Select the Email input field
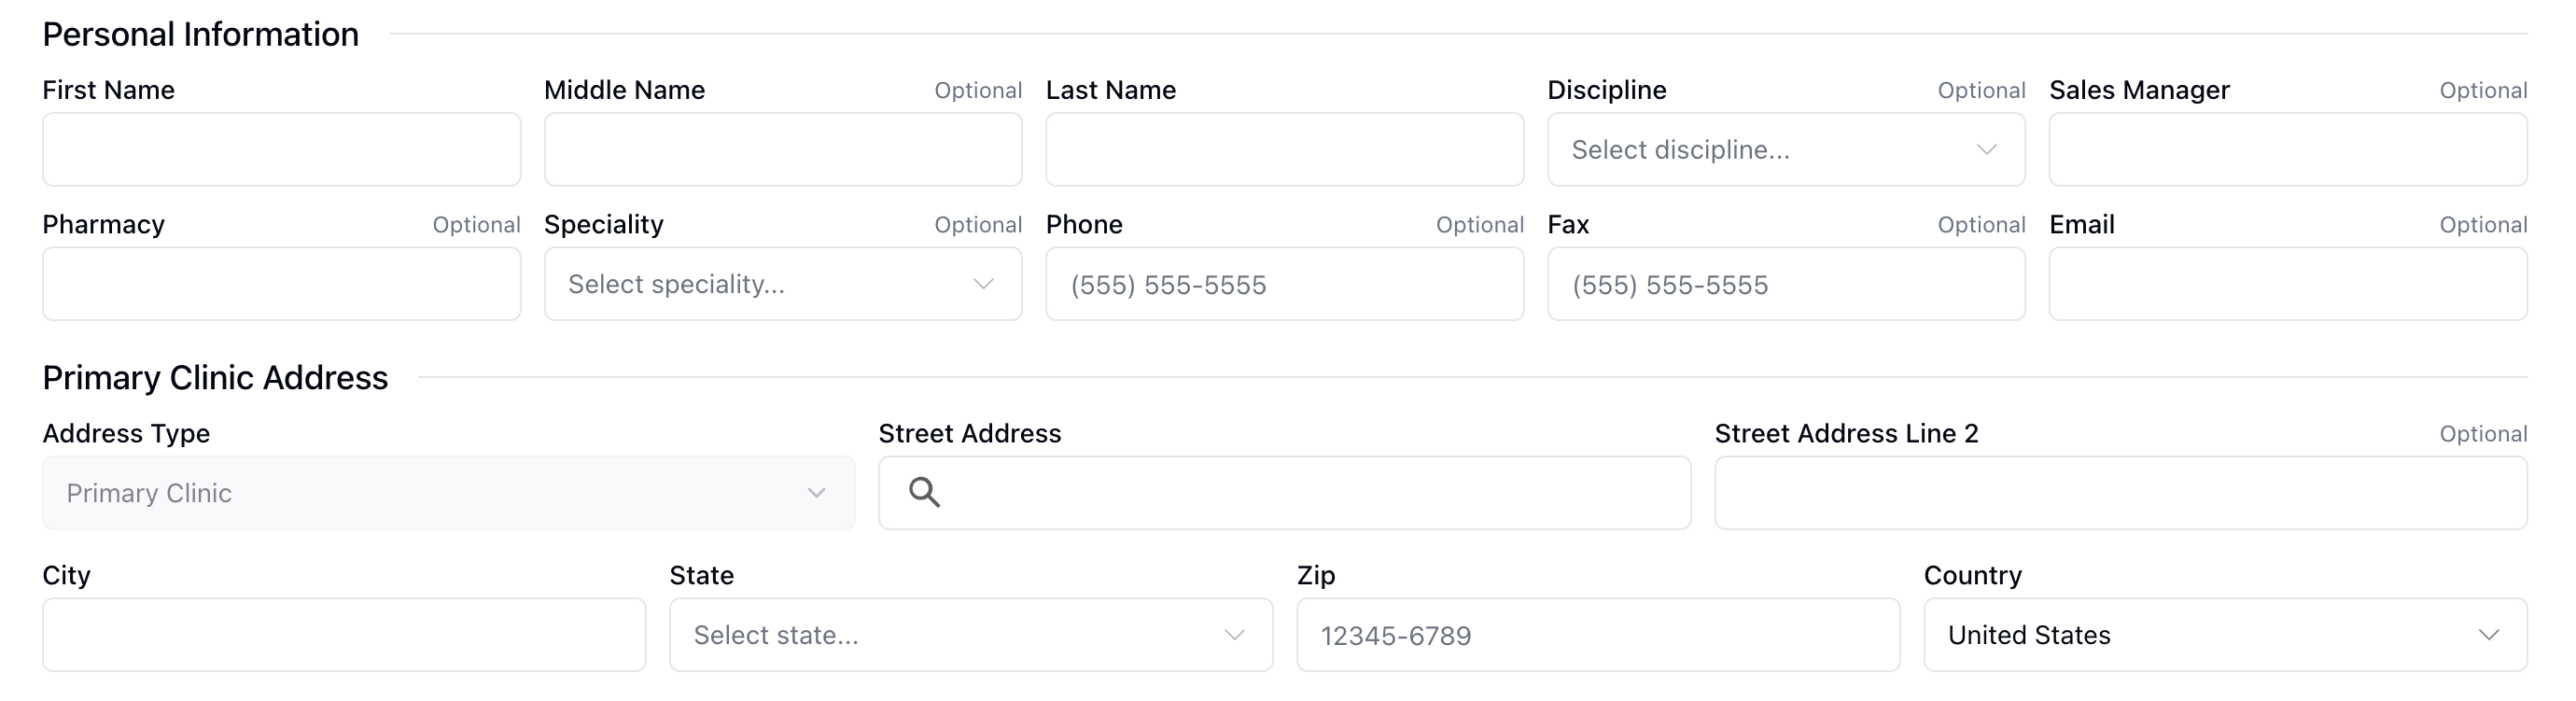The width and height of the screenshot is (2576, 701). coord(2287,285)
